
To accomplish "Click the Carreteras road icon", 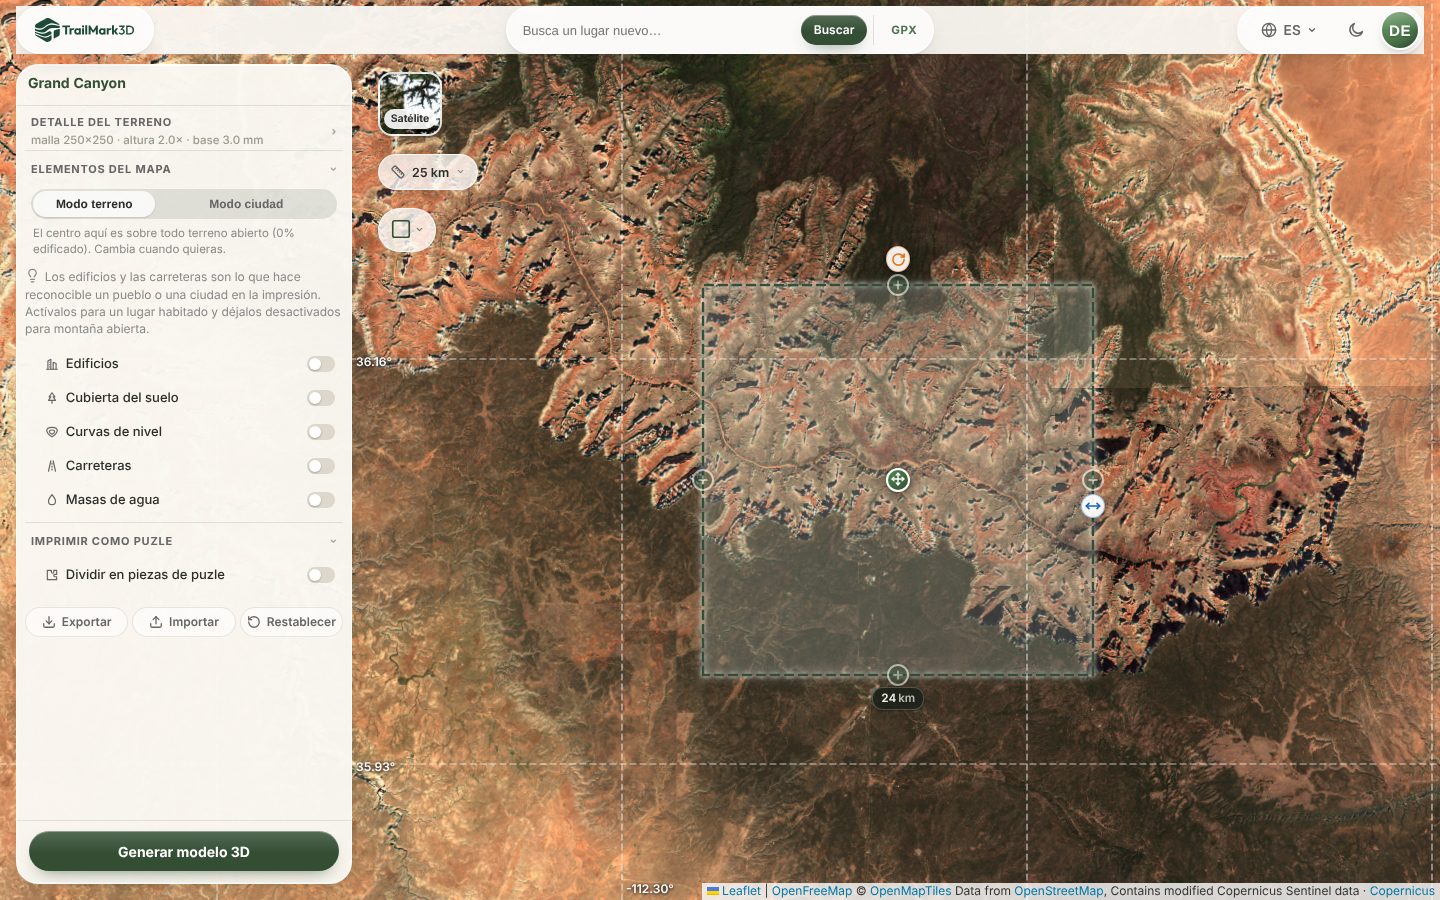I will point(52,466).
